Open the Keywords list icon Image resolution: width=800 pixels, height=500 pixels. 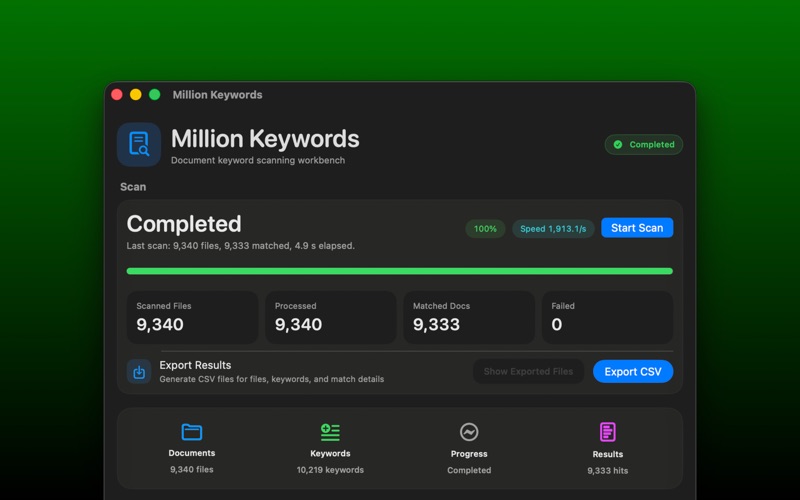pos(330,432)
